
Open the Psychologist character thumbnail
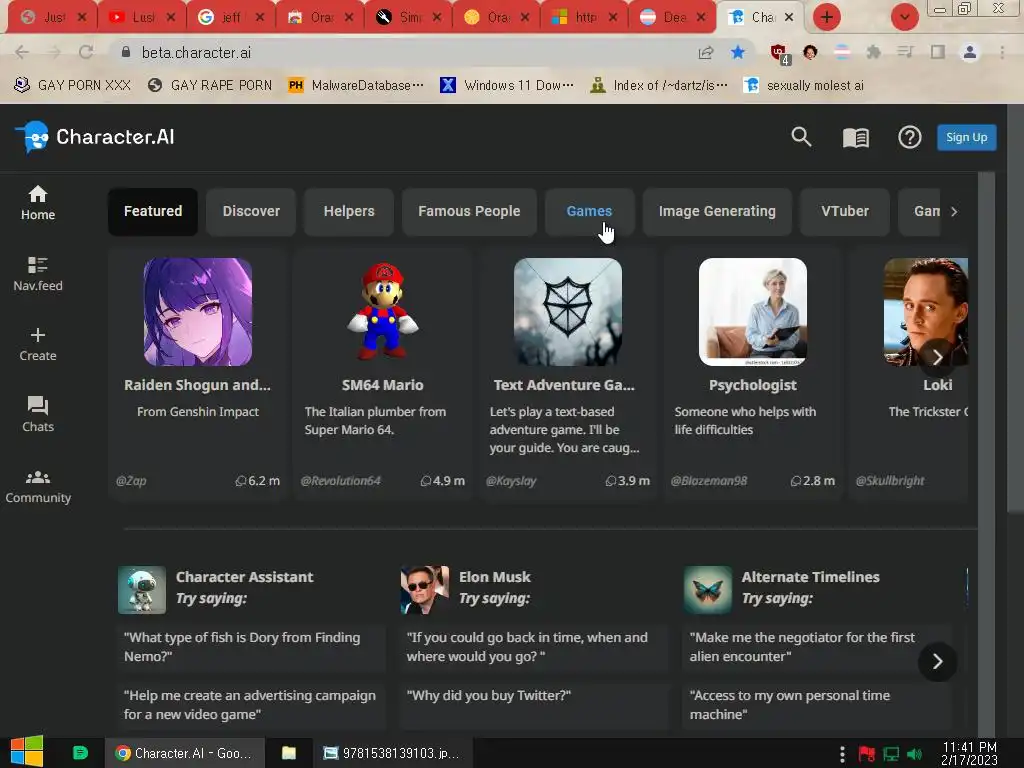[753, 312]
